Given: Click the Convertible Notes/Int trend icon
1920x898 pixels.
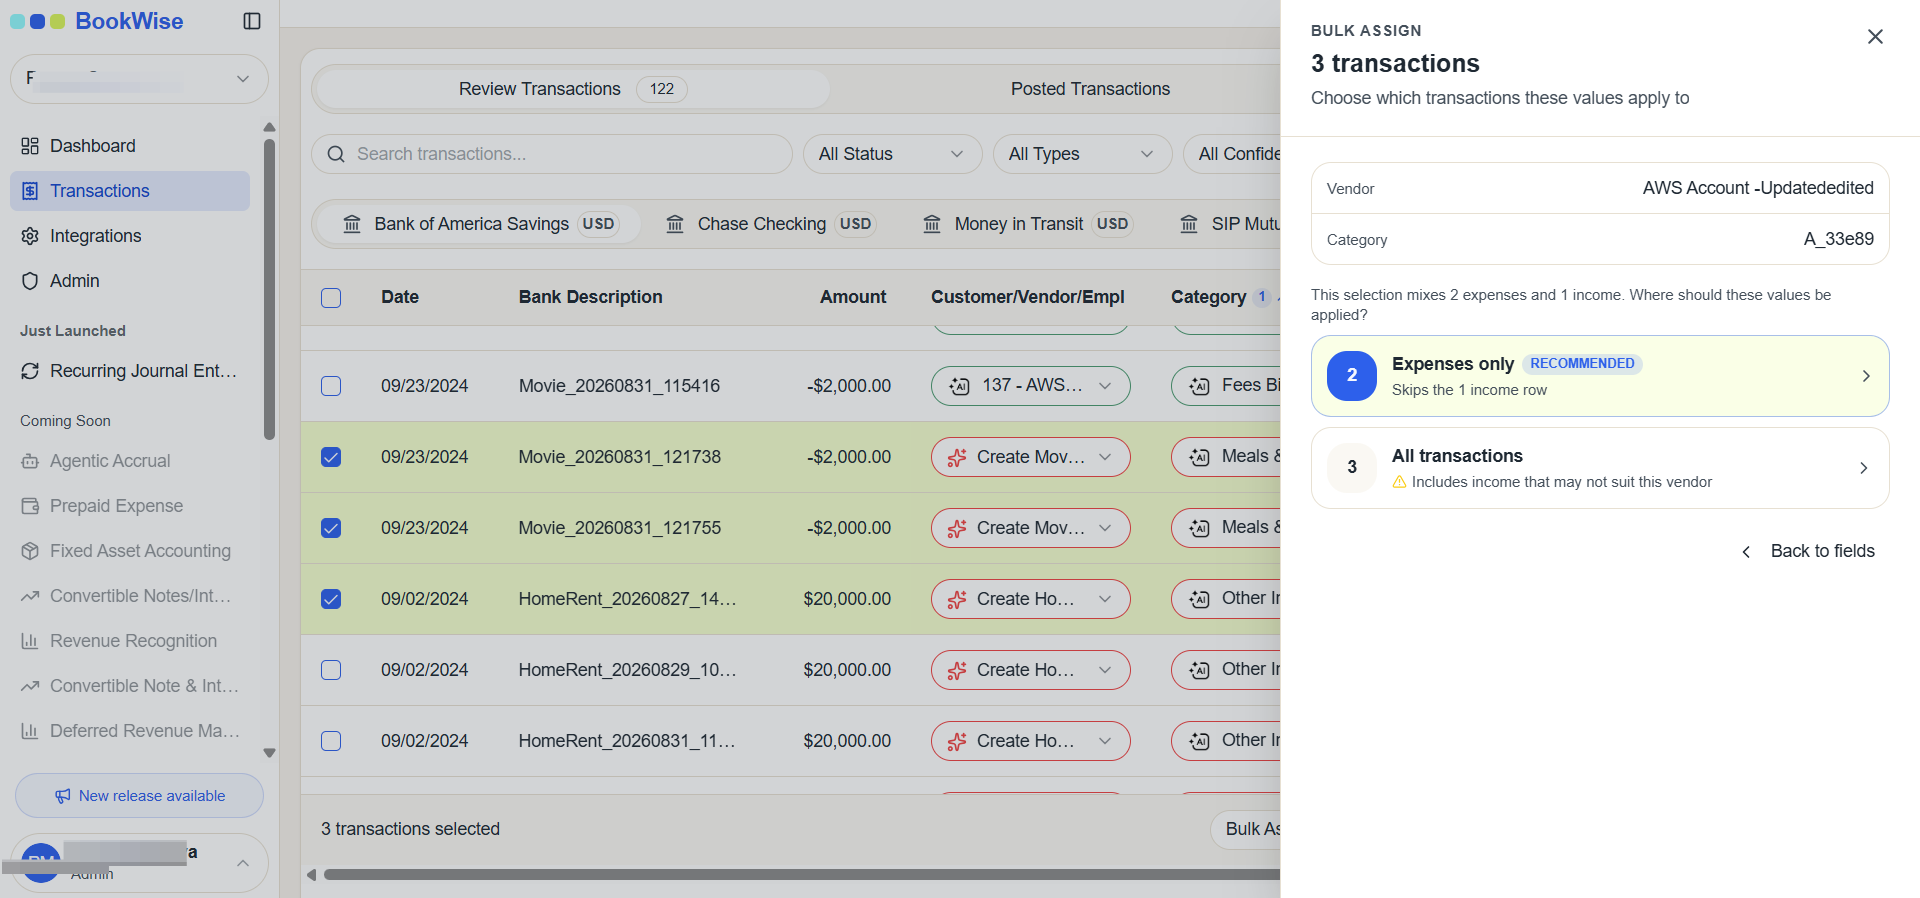Looking at the screenshot, I should click(30, 596).
